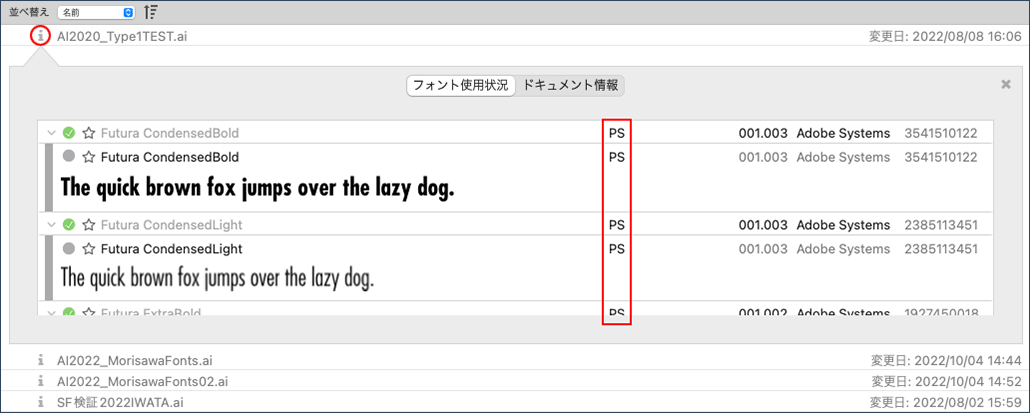Image resolution: width=1030 pixels, height=413 pixels.
Task: Activate gray status dot for Futura CondensedLight font
Action: (69, 249)
